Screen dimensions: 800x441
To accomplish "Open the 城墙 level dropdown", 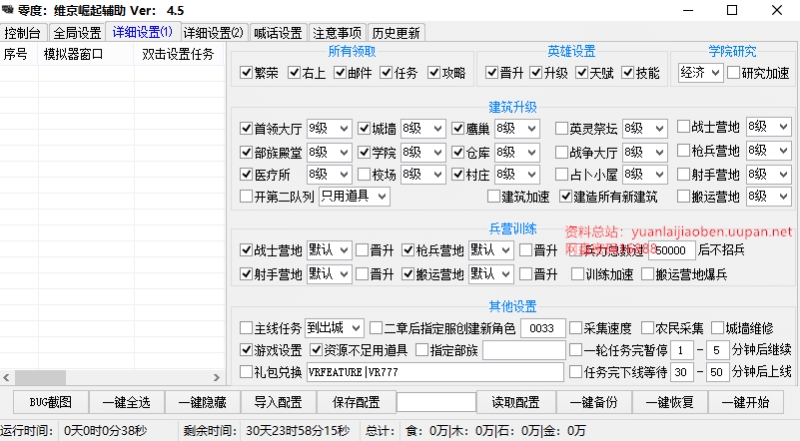I will coord(423,128).
